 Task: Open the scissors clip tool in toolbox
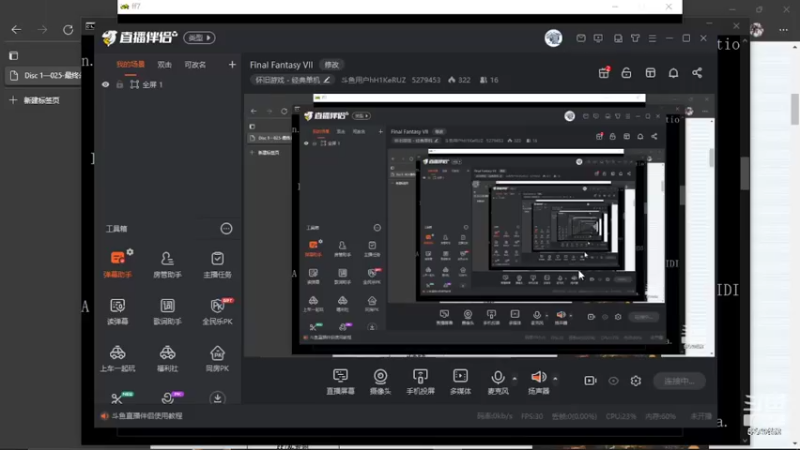point(117,398)
